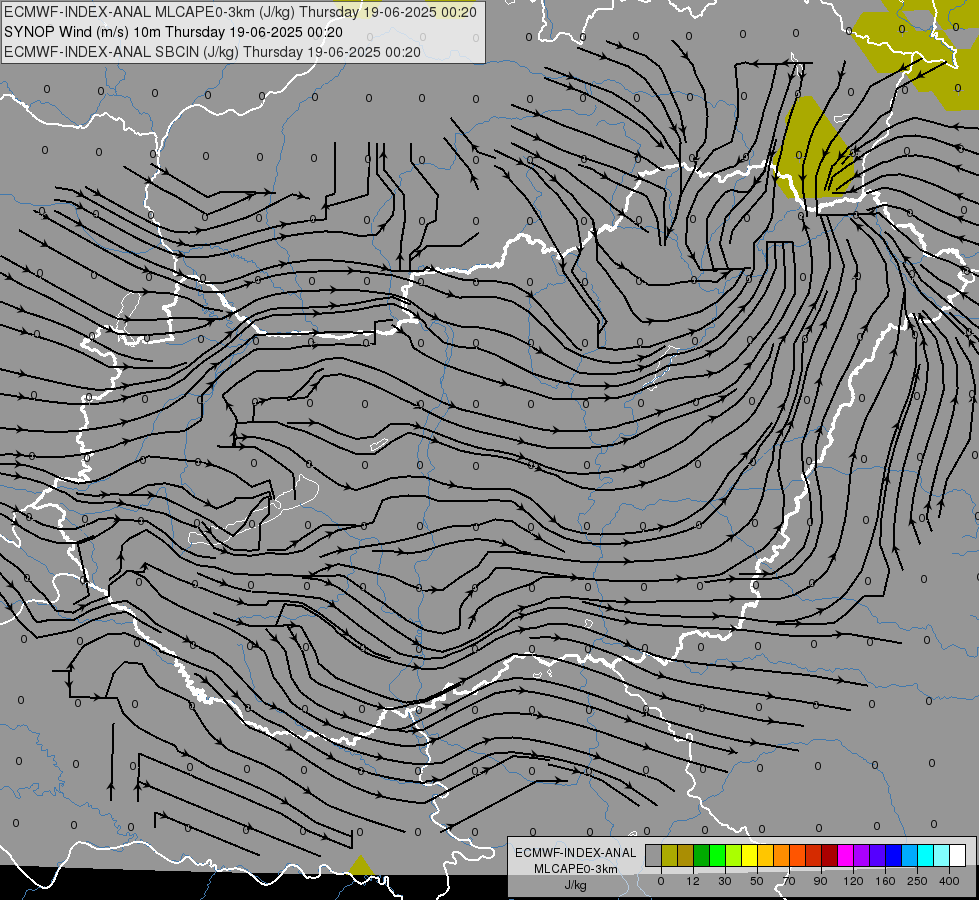Click the white swatch above the 400 label
Screen dimensions: 979x900
[957, 856]
